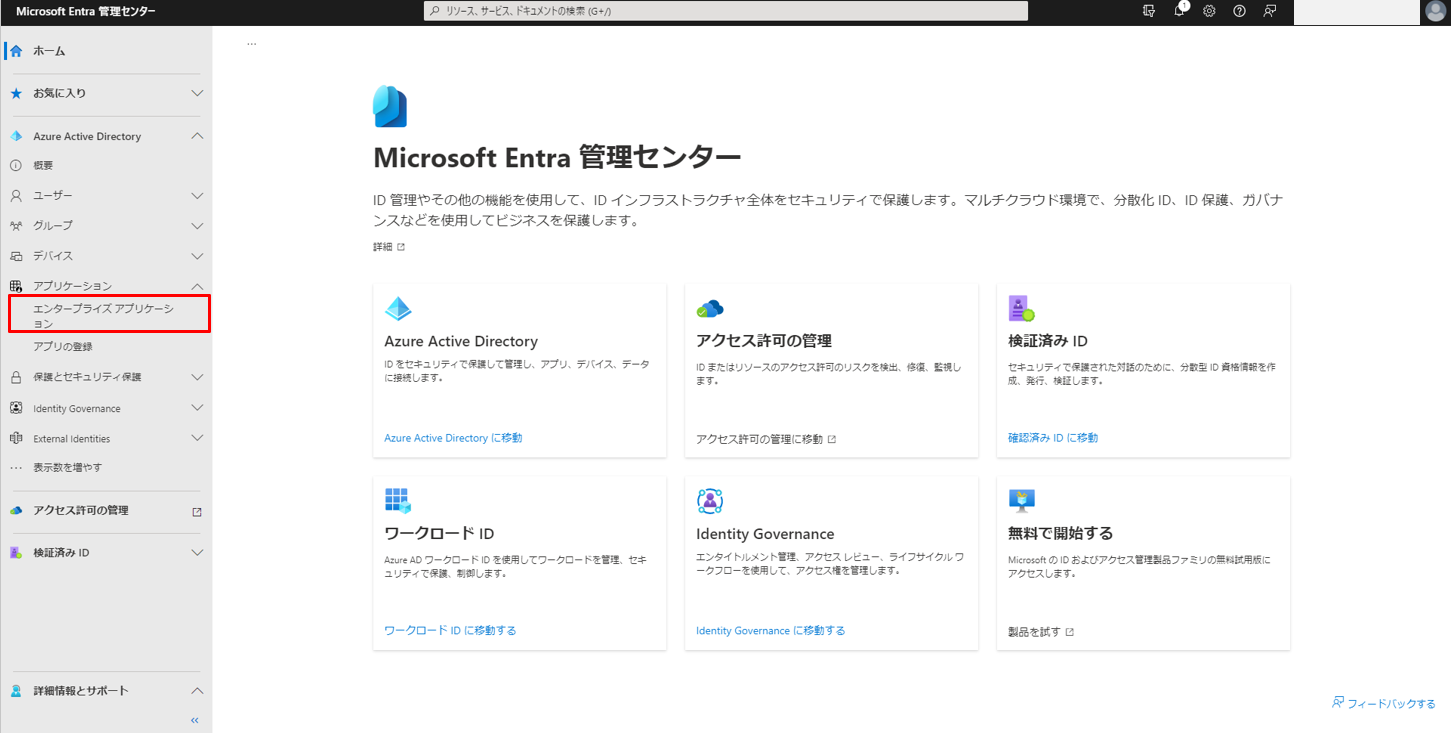
Task: Click the Azure Active Directory に移動 link
Action: pyautogui.click(x=453, y=438)
